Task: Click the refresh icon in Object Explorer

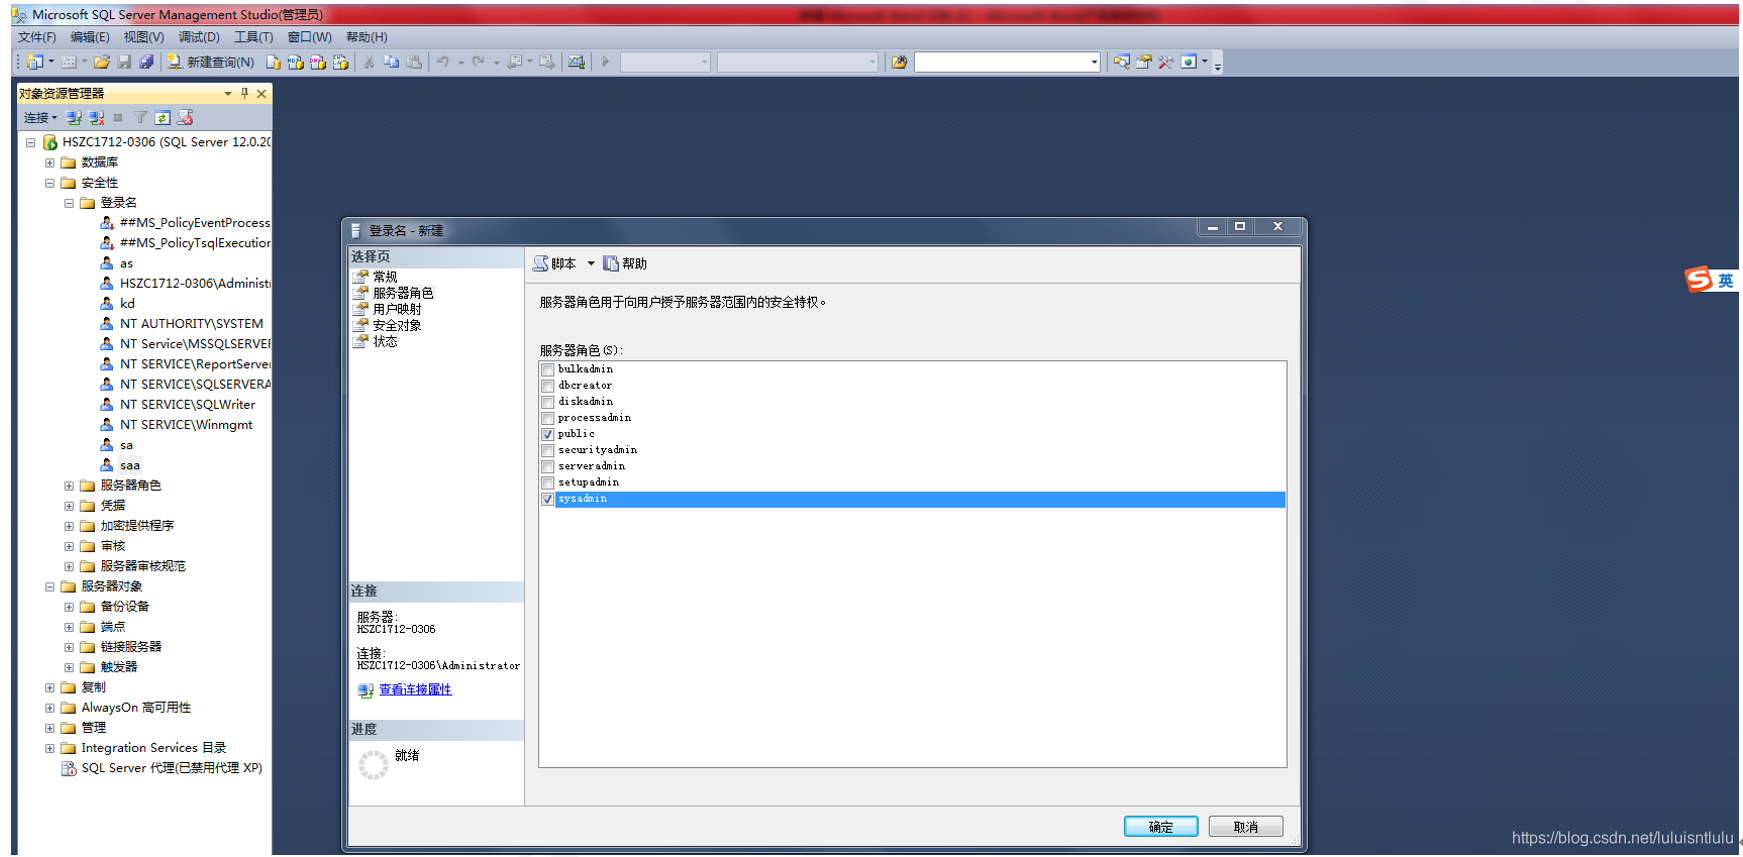Action: click(x=162, y=117)
